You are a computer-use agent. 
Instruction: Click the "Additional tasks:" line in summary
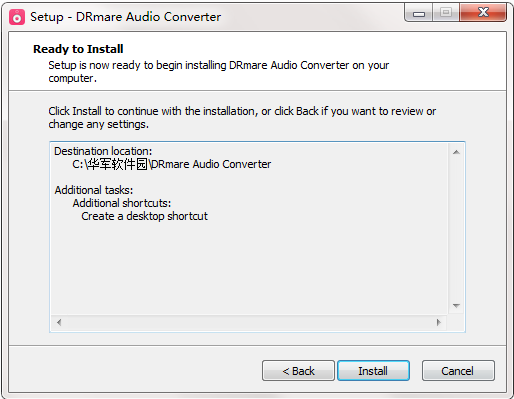click(x=94, y=190)
